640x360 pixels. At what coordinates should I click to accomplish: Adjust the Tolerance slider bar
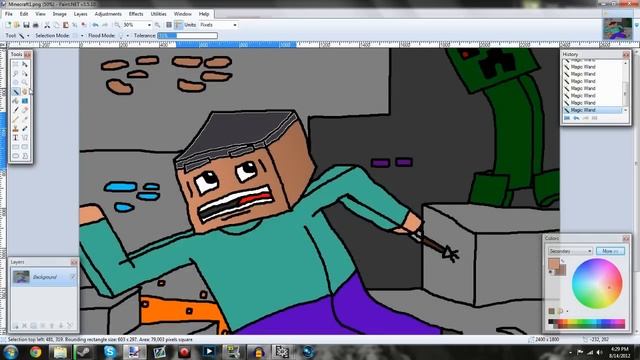point(187,36)
